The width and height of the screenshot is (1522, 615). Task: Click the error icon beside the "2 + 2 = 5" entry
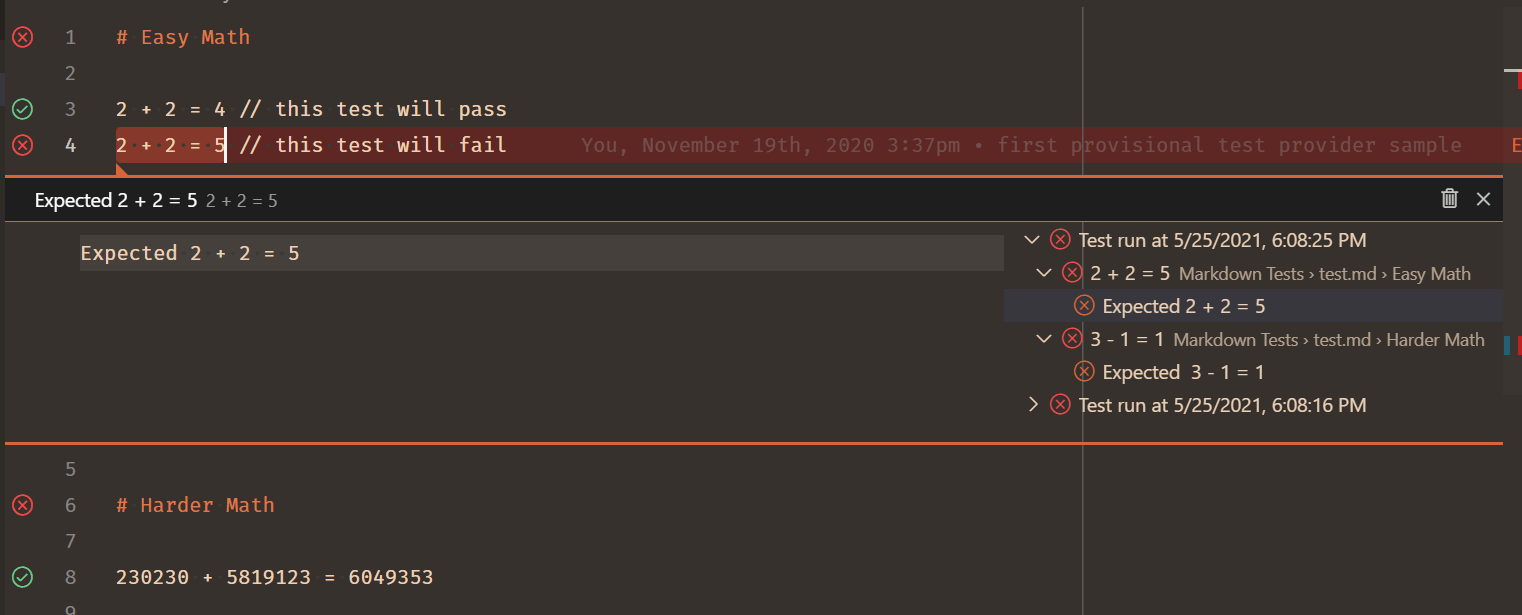click(x=1072, y=273)
